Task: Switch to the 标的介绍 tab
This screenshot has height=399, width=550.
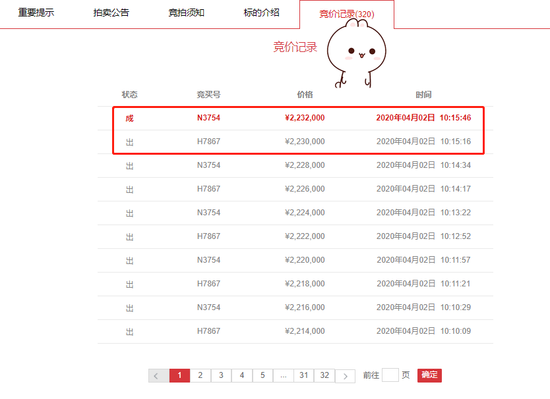Action: point(261,13)
